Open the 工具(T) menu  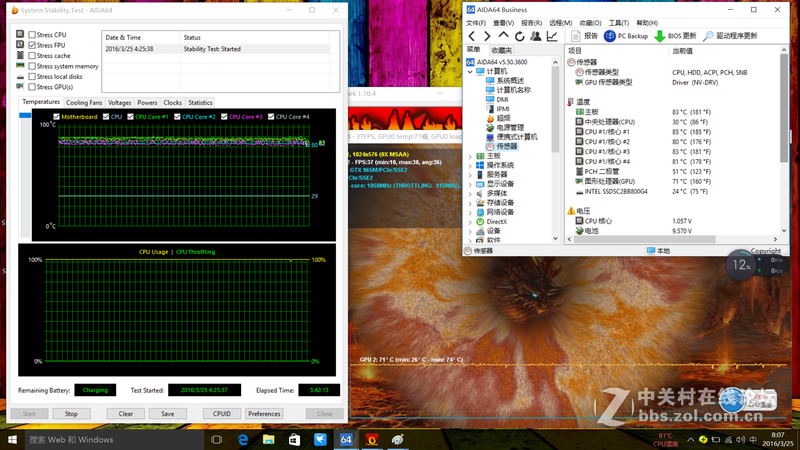[619, 23]
